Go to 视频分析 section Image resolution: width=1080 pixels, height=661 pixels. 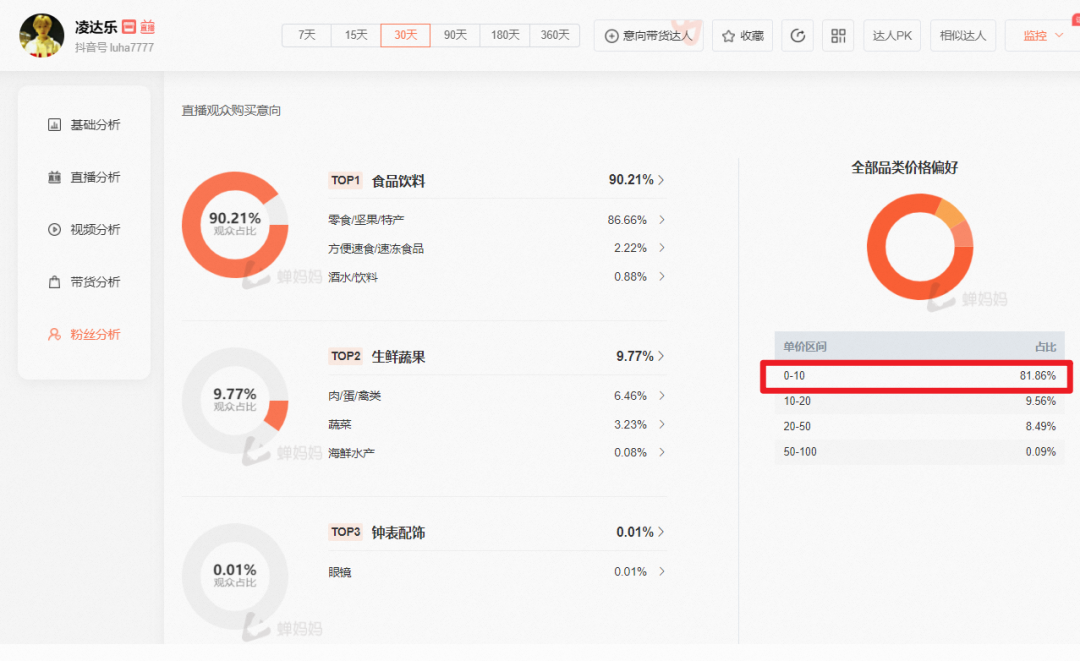click(84, 230)
